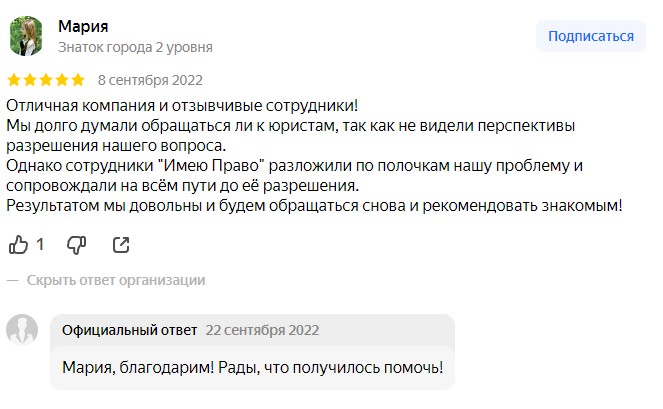Click the third rating star
663x409 pixels.
point(46,79)
